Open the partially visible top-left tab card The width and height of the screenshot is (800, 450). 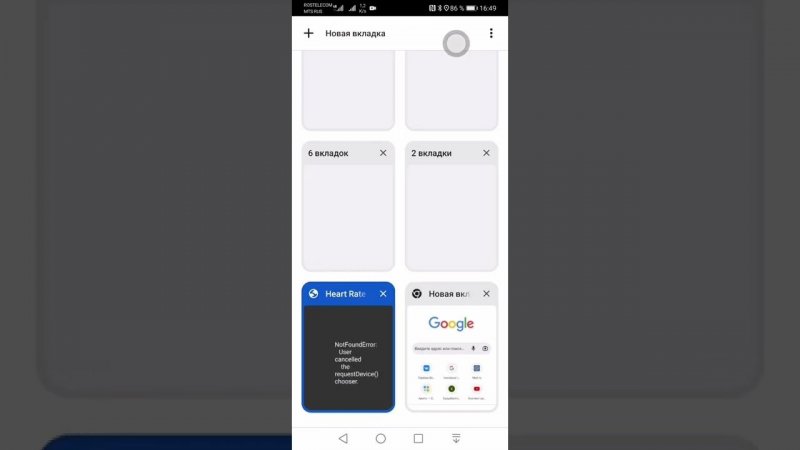point(348,89)
